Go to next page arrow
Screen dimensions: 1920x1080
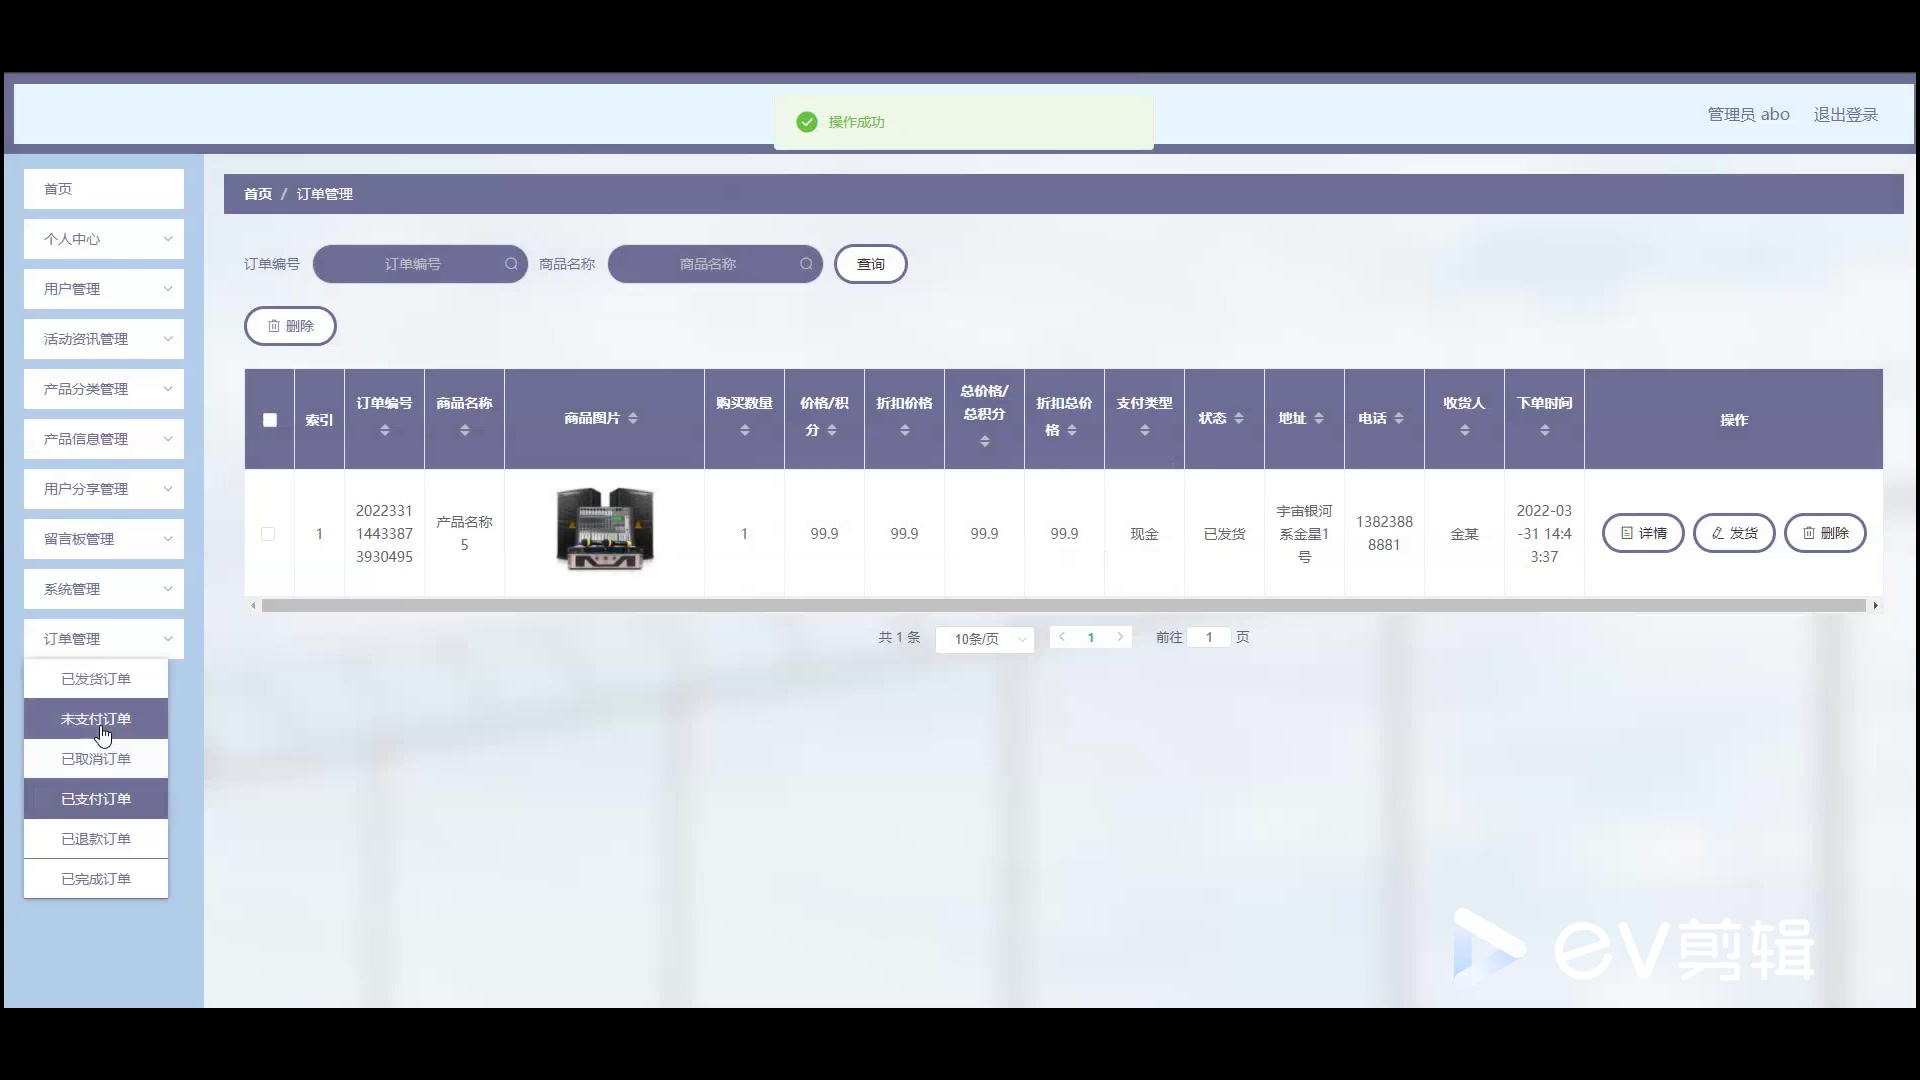tap(1120, 637)
